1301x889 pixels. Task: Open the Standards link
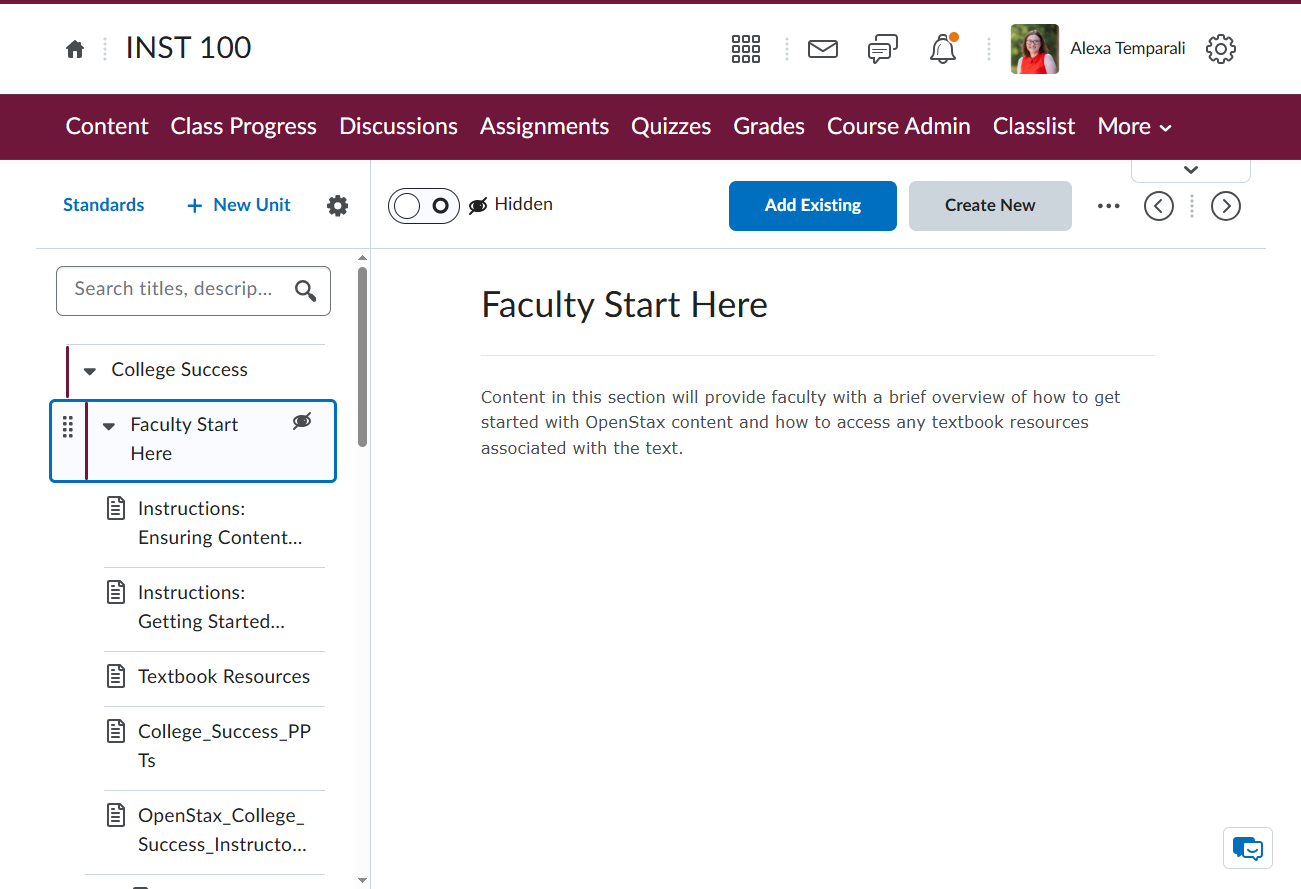coord(104,205)
